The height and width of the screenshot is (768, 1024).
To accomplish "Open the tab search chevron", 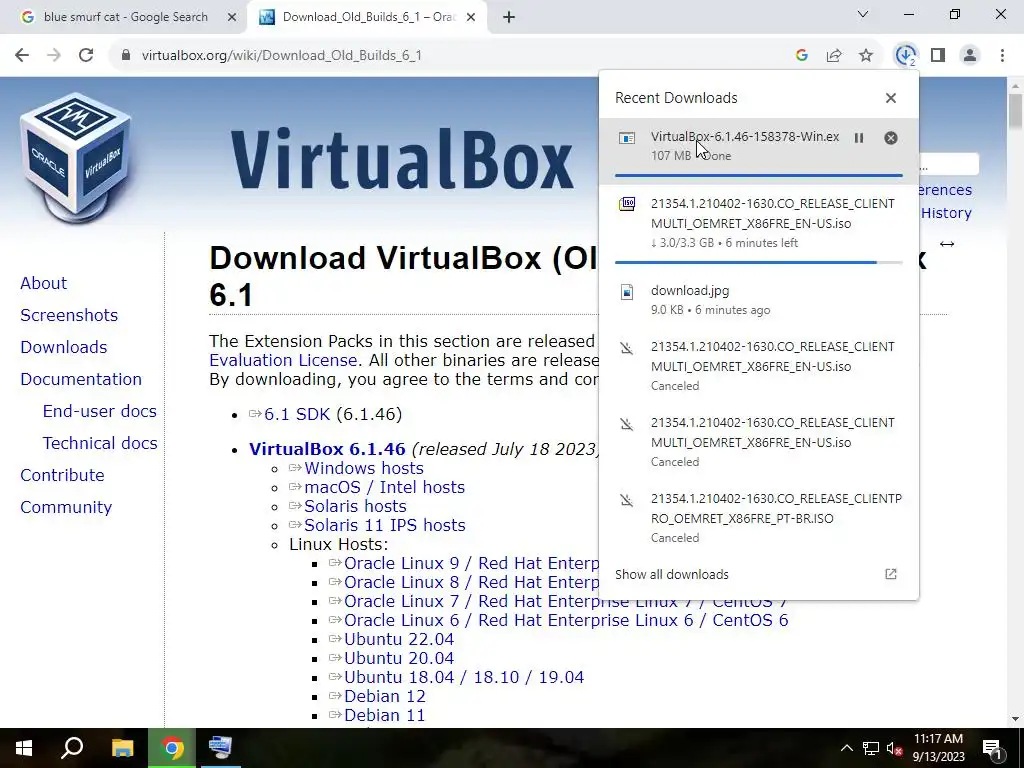I will (863, 14).
